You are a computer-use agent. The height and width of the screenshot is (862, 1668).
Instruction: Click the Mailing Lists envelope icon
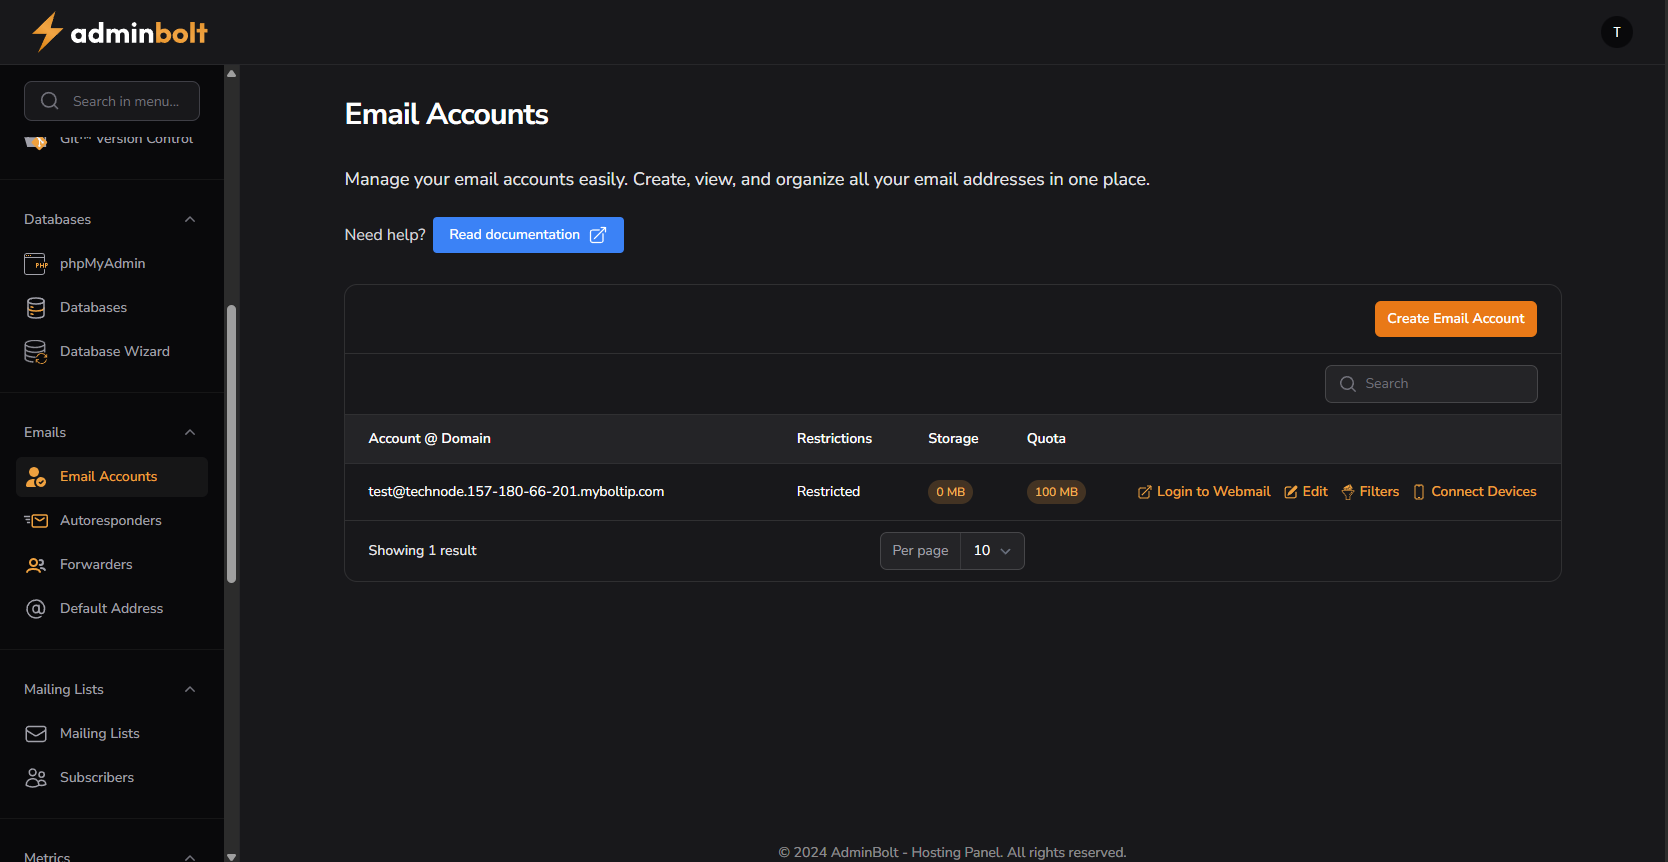pos(36,734)
